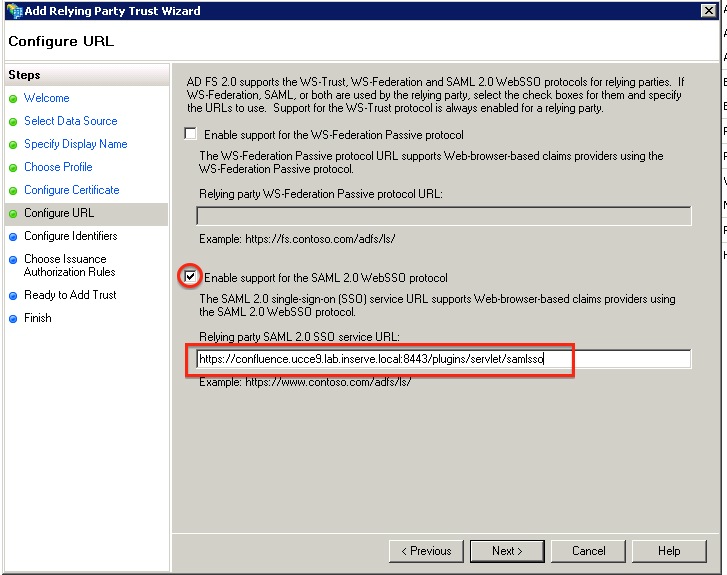Jump to Specify Display Name step
The width and height of the screenshot is (727, 575).
pyautogui.click(x=76, y=144)
